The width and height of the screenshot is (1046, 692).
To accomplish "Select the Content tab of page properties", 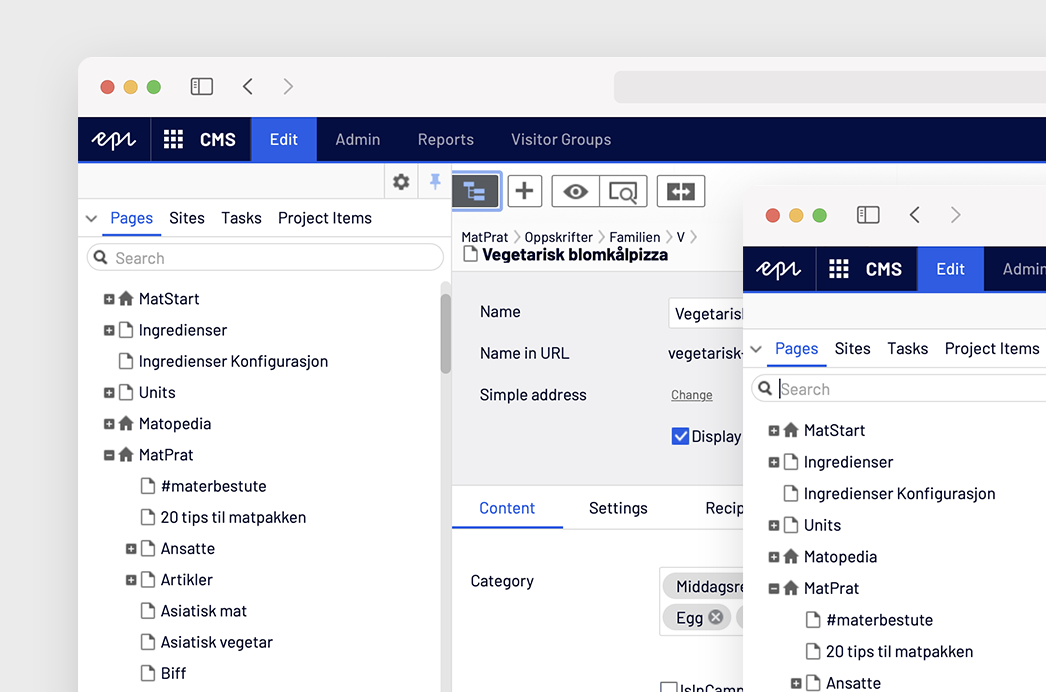I will pos(507,508).
